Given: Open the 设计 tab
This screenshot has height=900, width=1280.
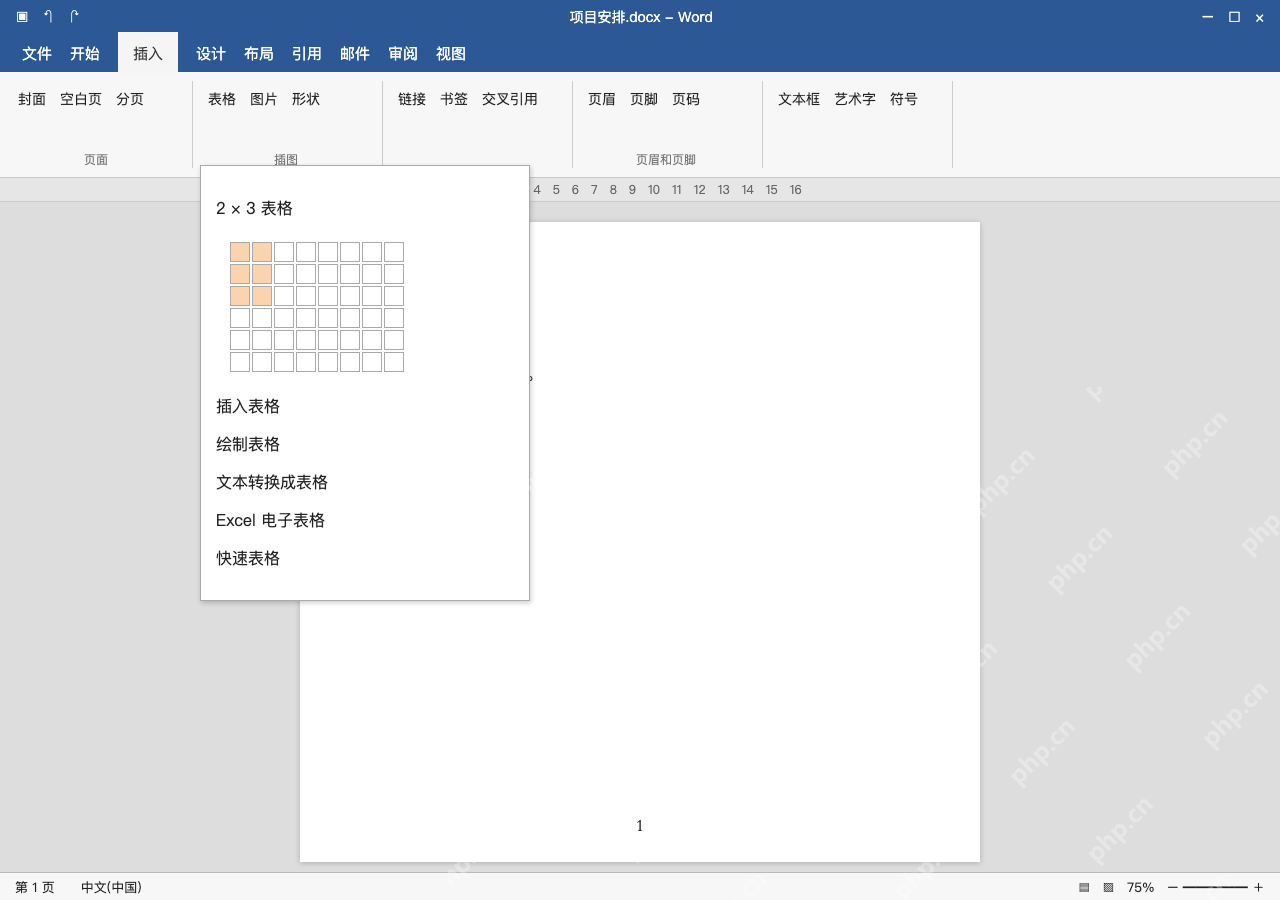Looking at the screenshot, I should click(211, 54).
